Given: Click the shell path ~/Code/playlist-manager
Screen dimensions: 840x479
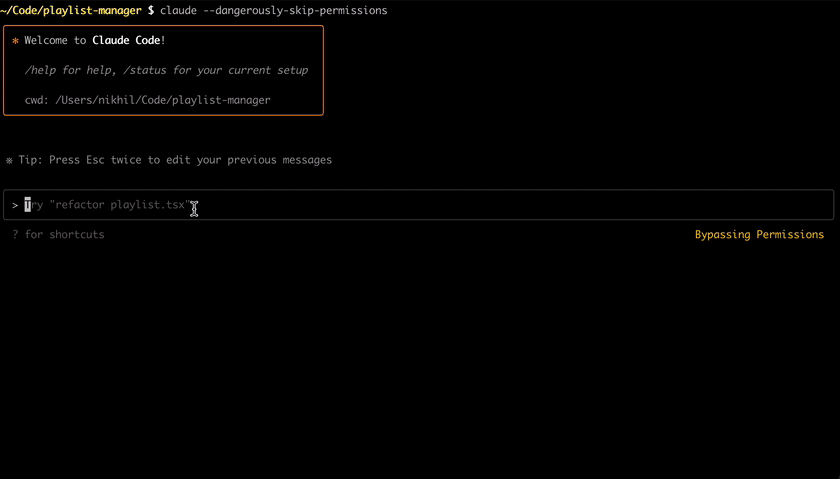Looking at the screenshot, I should pos(71,11).
